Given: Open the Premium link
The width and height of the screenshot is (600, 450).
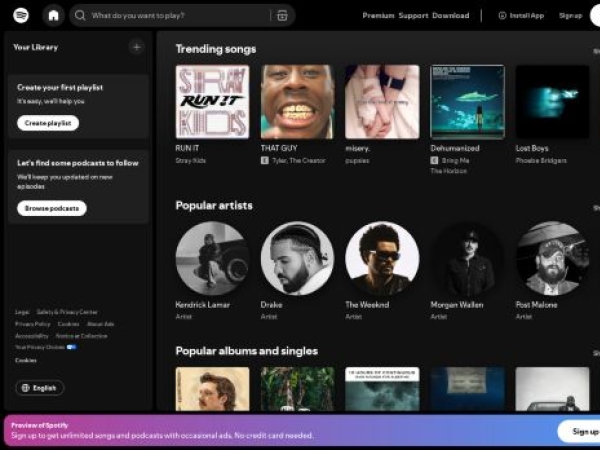Looking at the screenshot, I should 378,15.
